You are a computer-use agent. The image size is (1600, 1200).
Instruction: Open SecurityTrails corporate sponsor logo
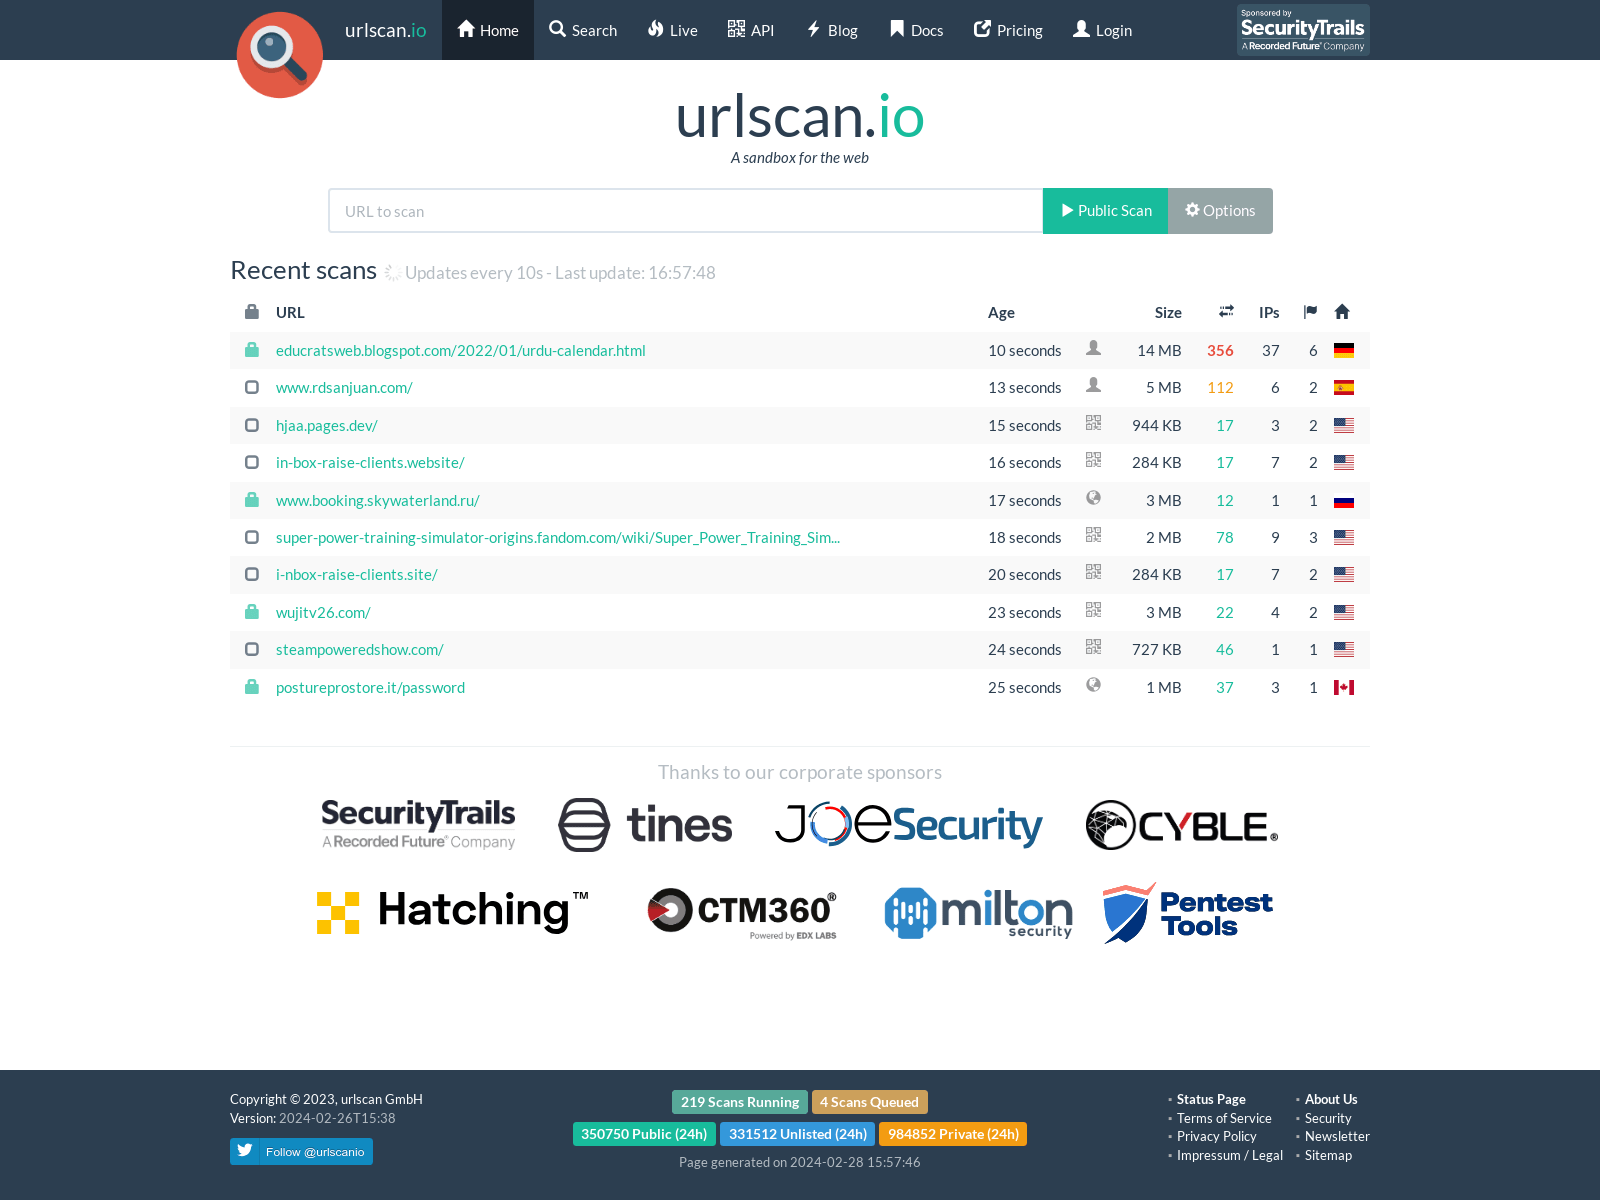coord(418,825)
